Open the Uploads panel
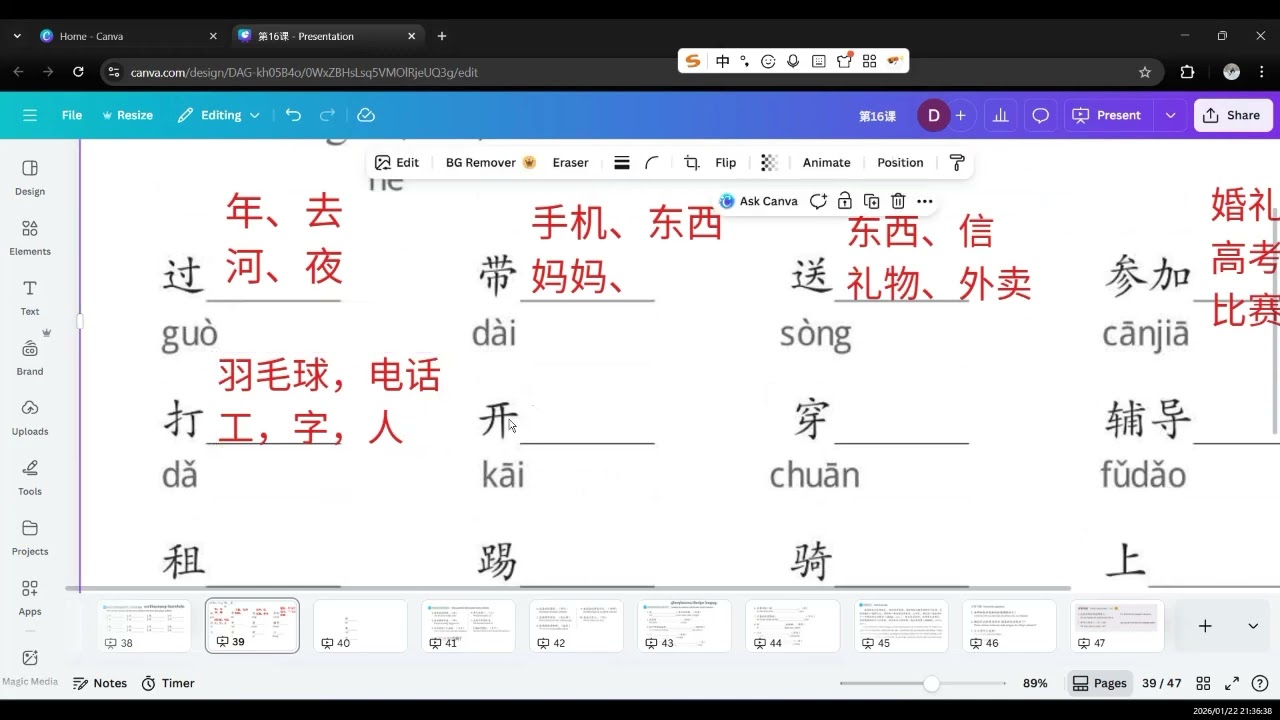The image size is (1280, 720). [30, 417]
